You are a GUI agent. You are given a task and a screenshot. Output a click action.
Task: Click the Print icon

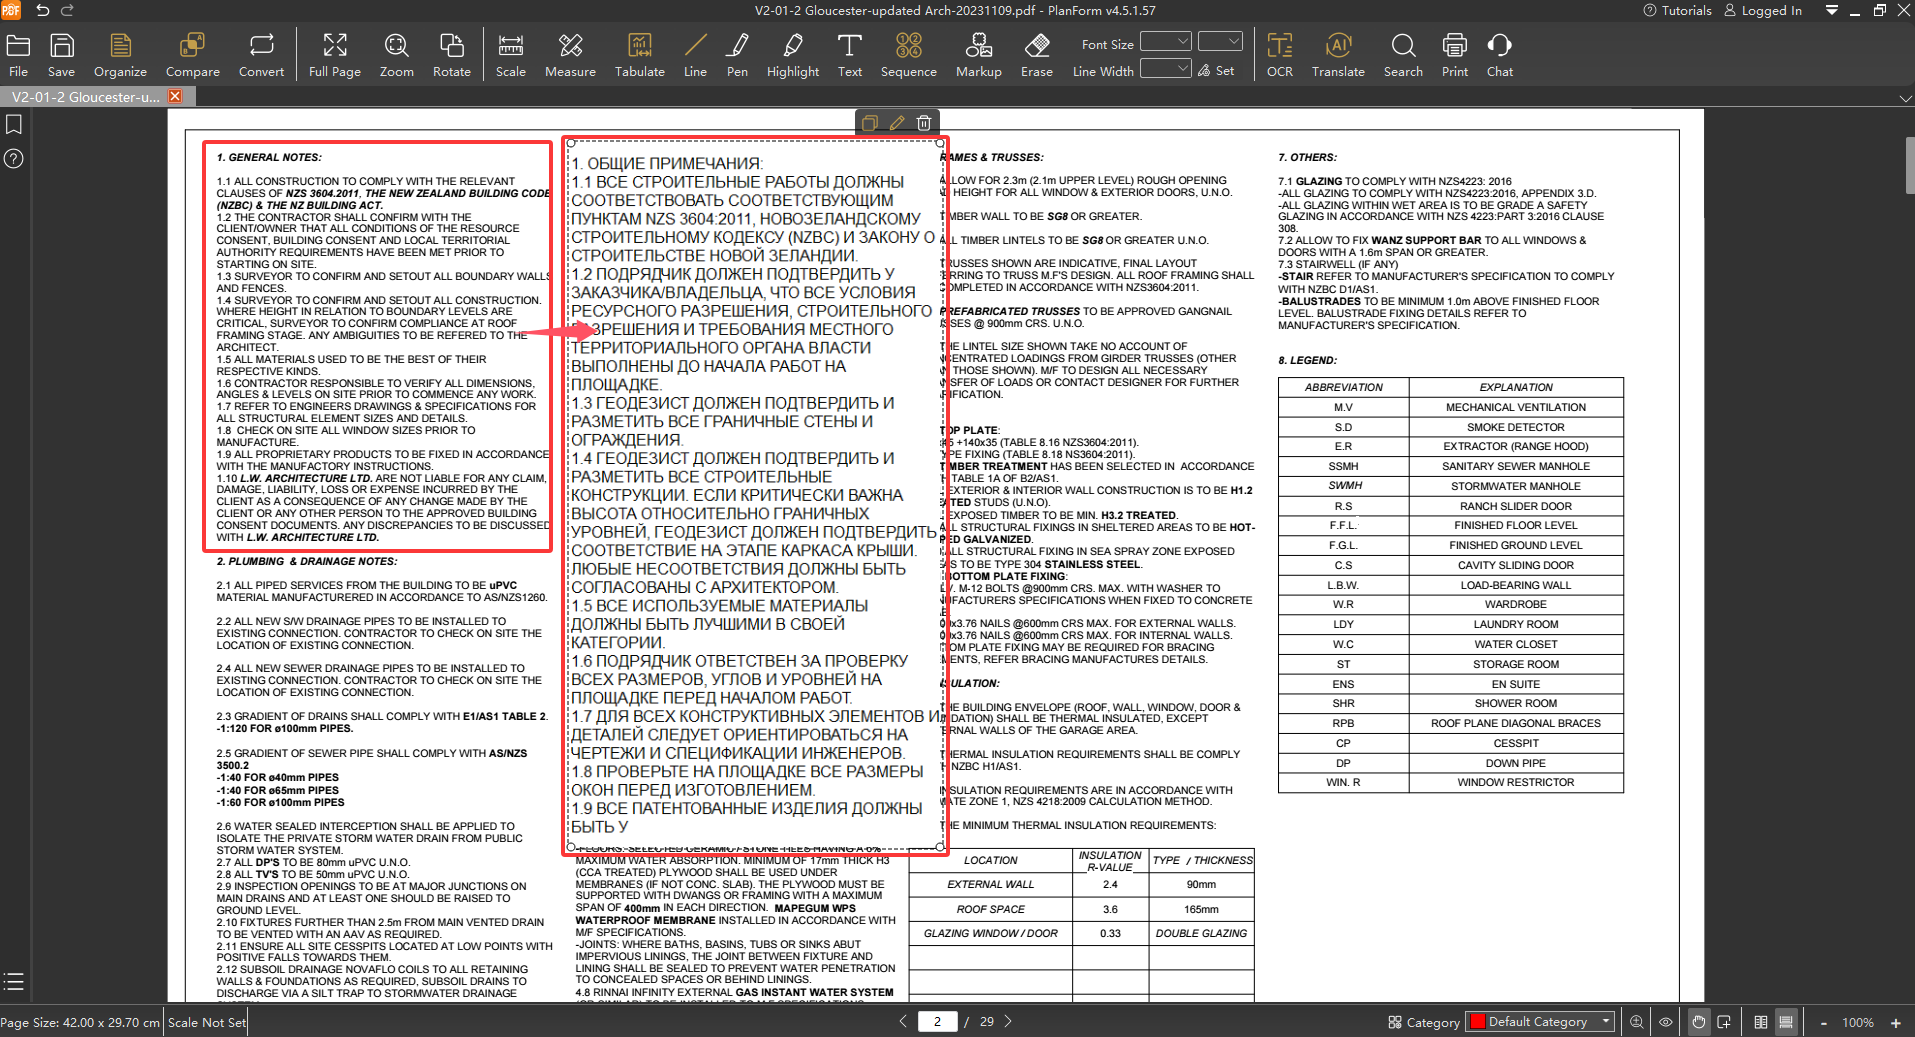pos(1454,55)
